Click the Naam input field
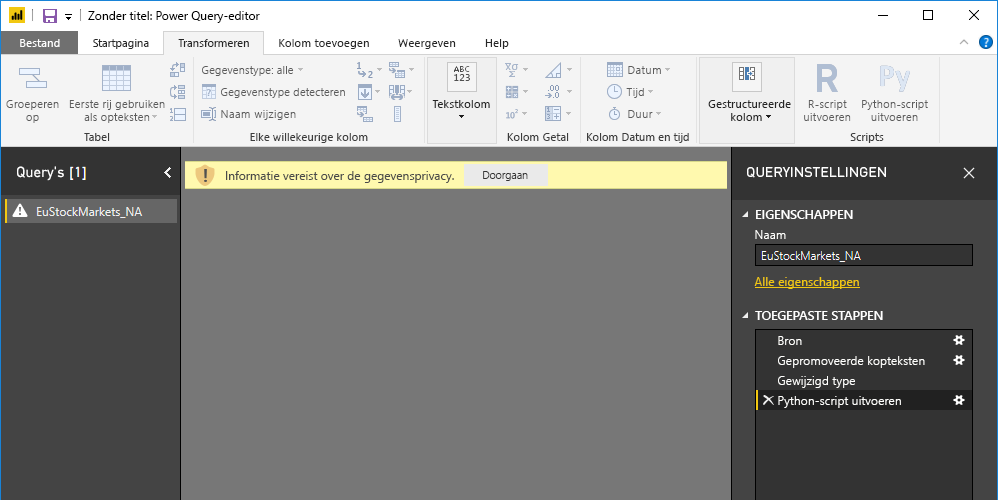Screen dimensions: 998x500 tap(864, 256)
